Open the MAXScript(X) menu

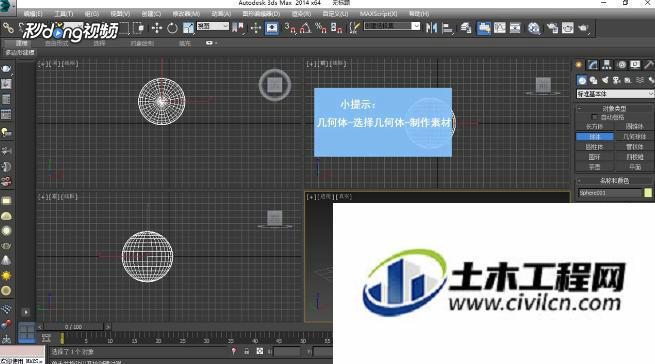pyautogui.click(x=378, y=14)
